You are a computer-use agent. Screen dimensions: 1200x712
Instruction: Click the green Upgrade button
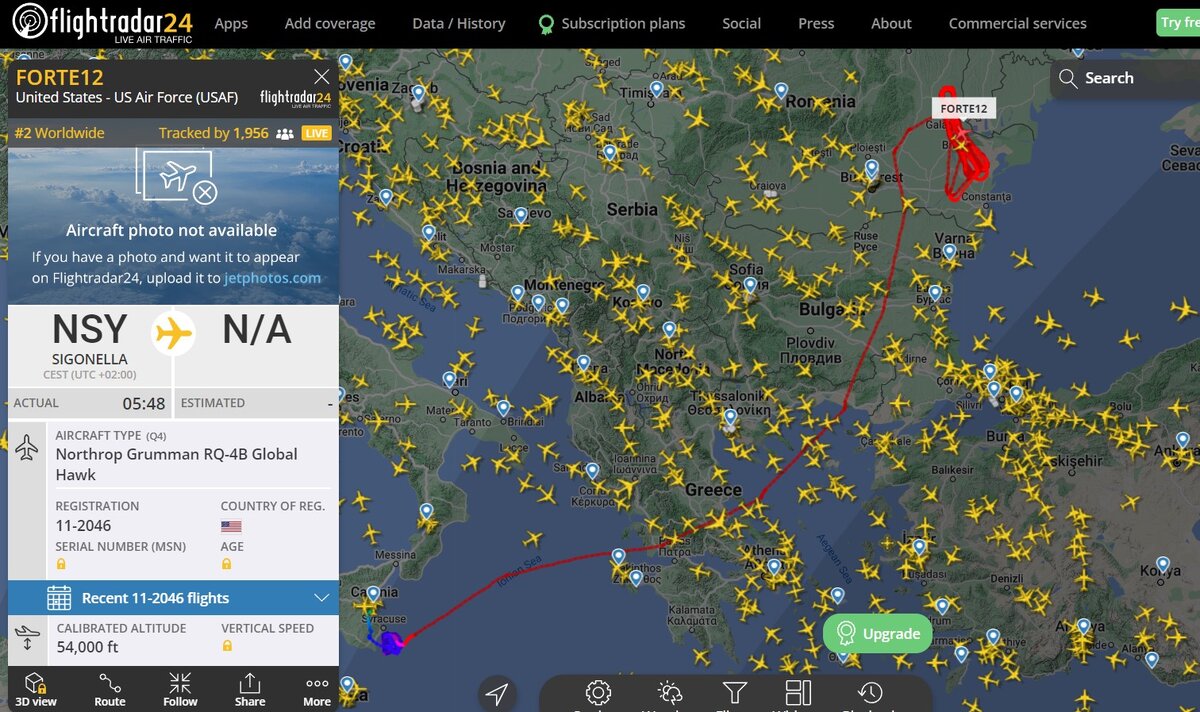coord(878,633)
